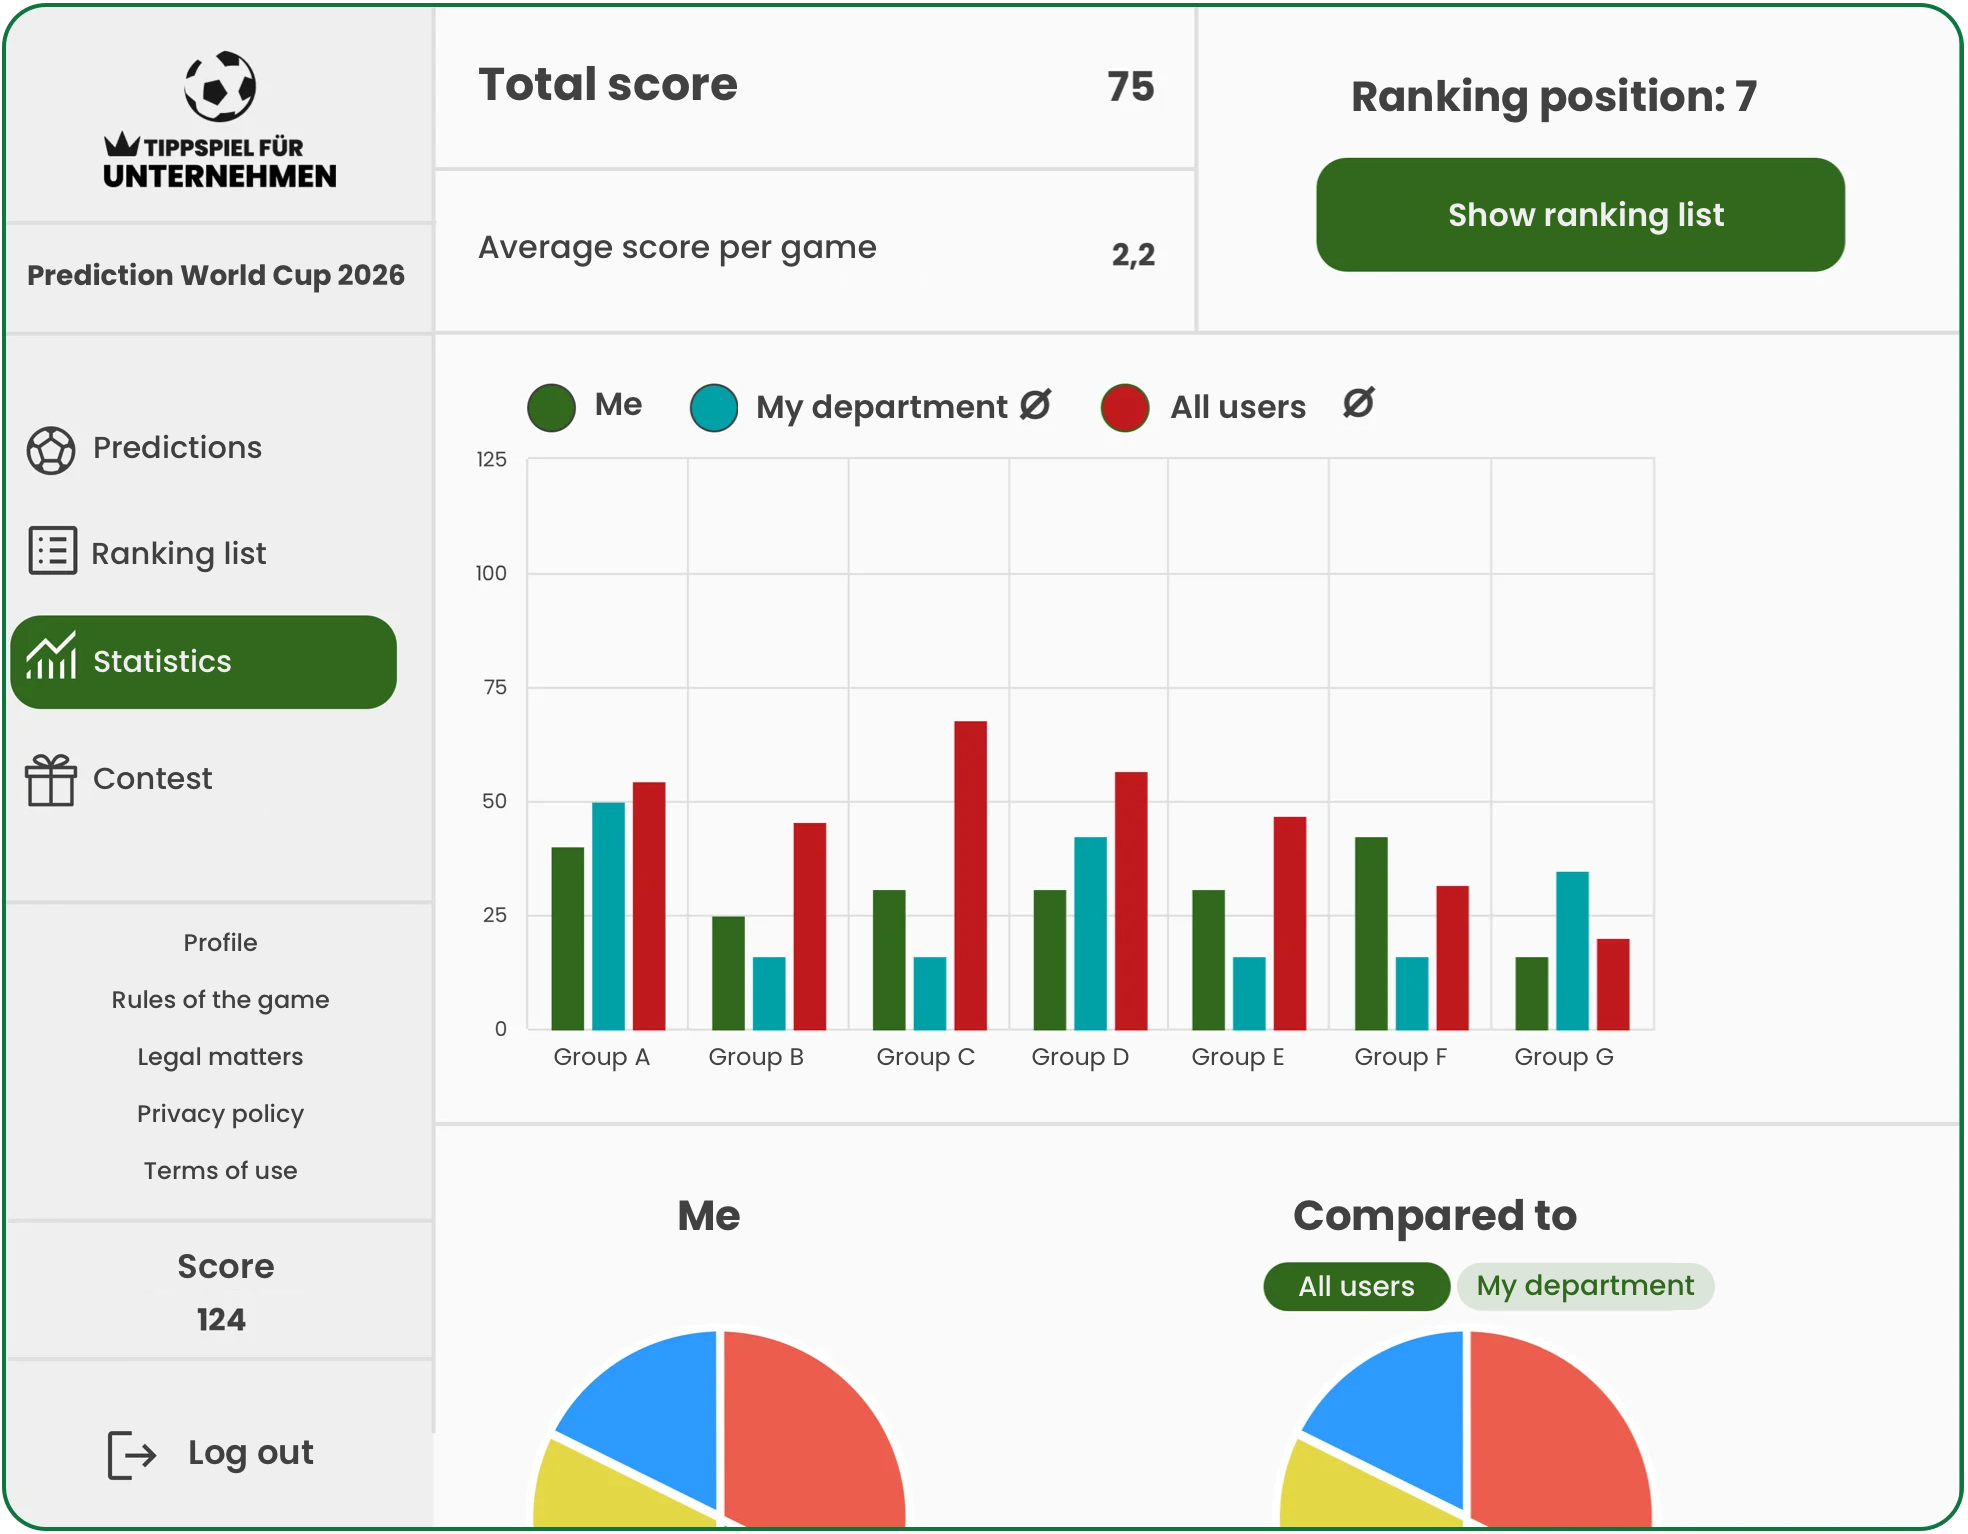The image size is (1968, 1534).
Task: Open Rules of the game
Action: tap(220, 999)
